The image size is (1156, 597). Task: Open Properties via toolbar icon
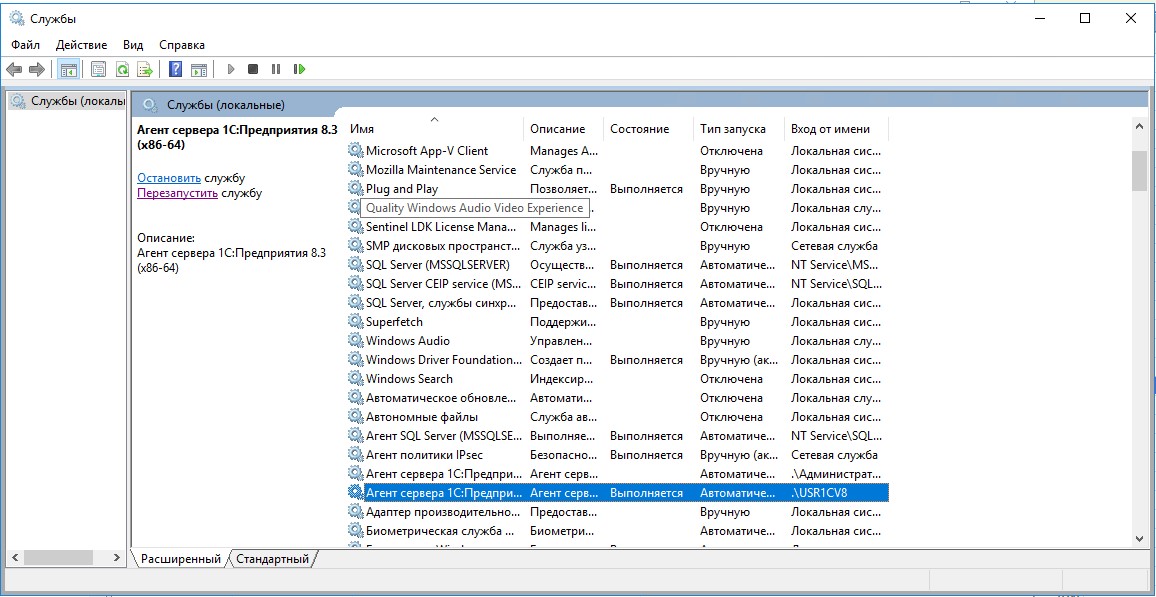[x=98, y=69]
